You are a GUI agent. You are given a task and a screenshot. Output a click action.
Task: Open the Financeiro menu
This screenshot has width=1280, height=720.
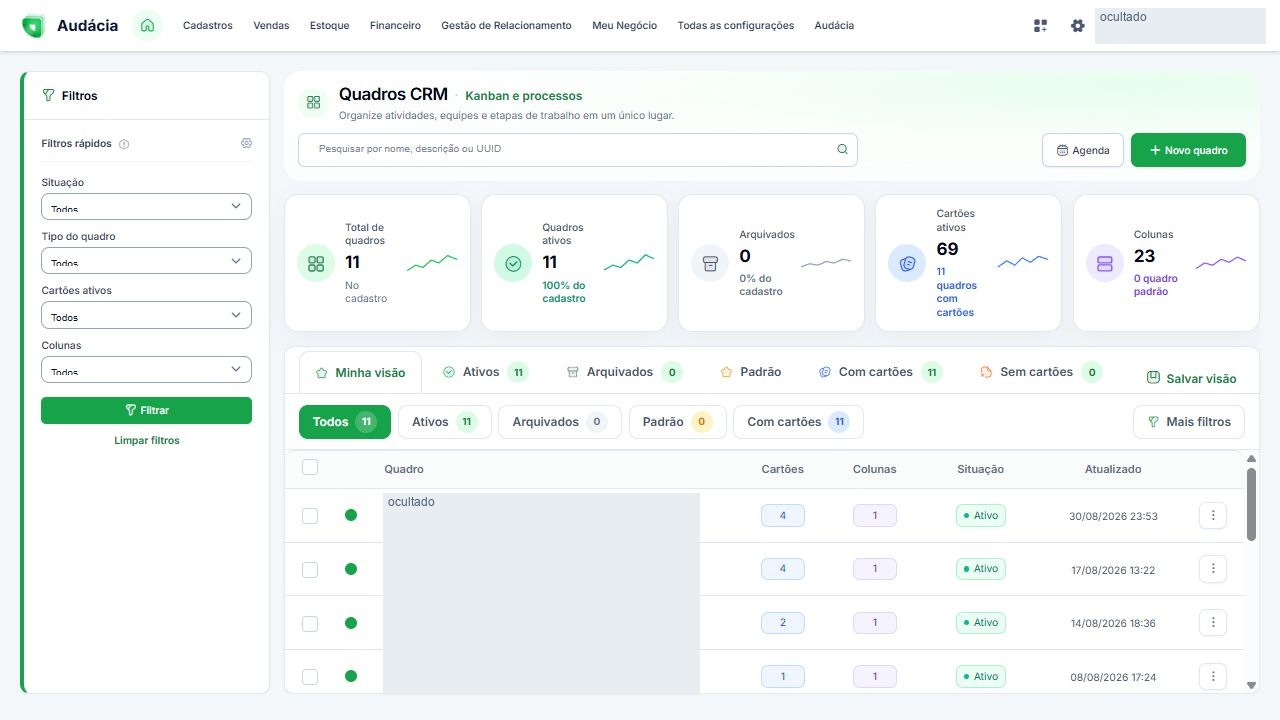tap(395, 26)
